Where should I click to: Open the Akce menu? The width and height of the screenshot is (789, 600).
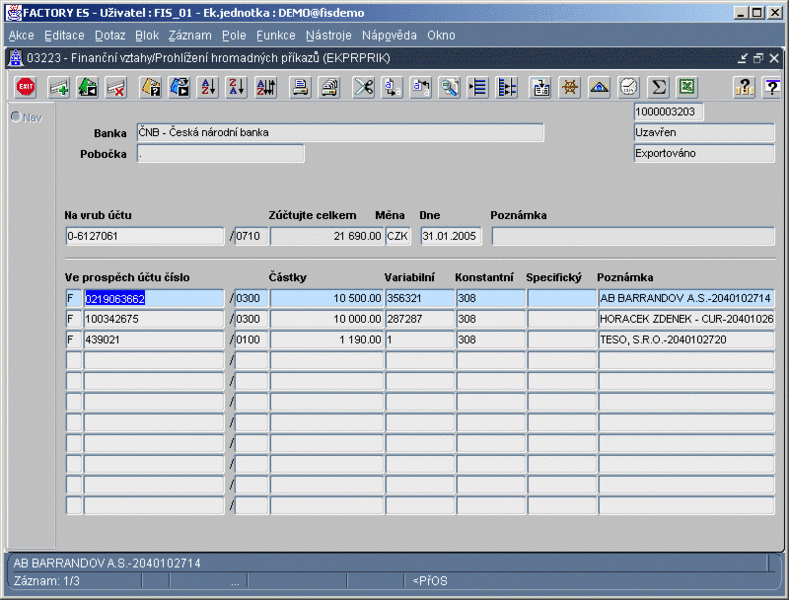point(21,35)
